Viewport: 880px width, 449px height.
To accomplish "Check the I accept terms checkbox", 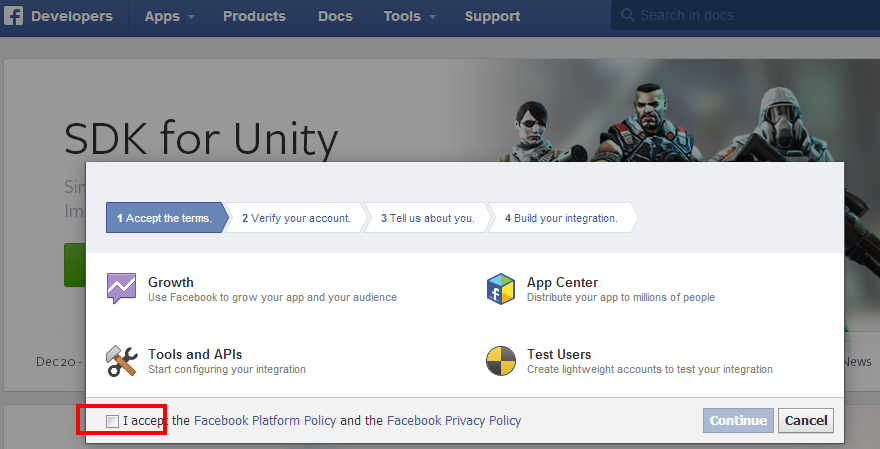I will click(112, 421).
